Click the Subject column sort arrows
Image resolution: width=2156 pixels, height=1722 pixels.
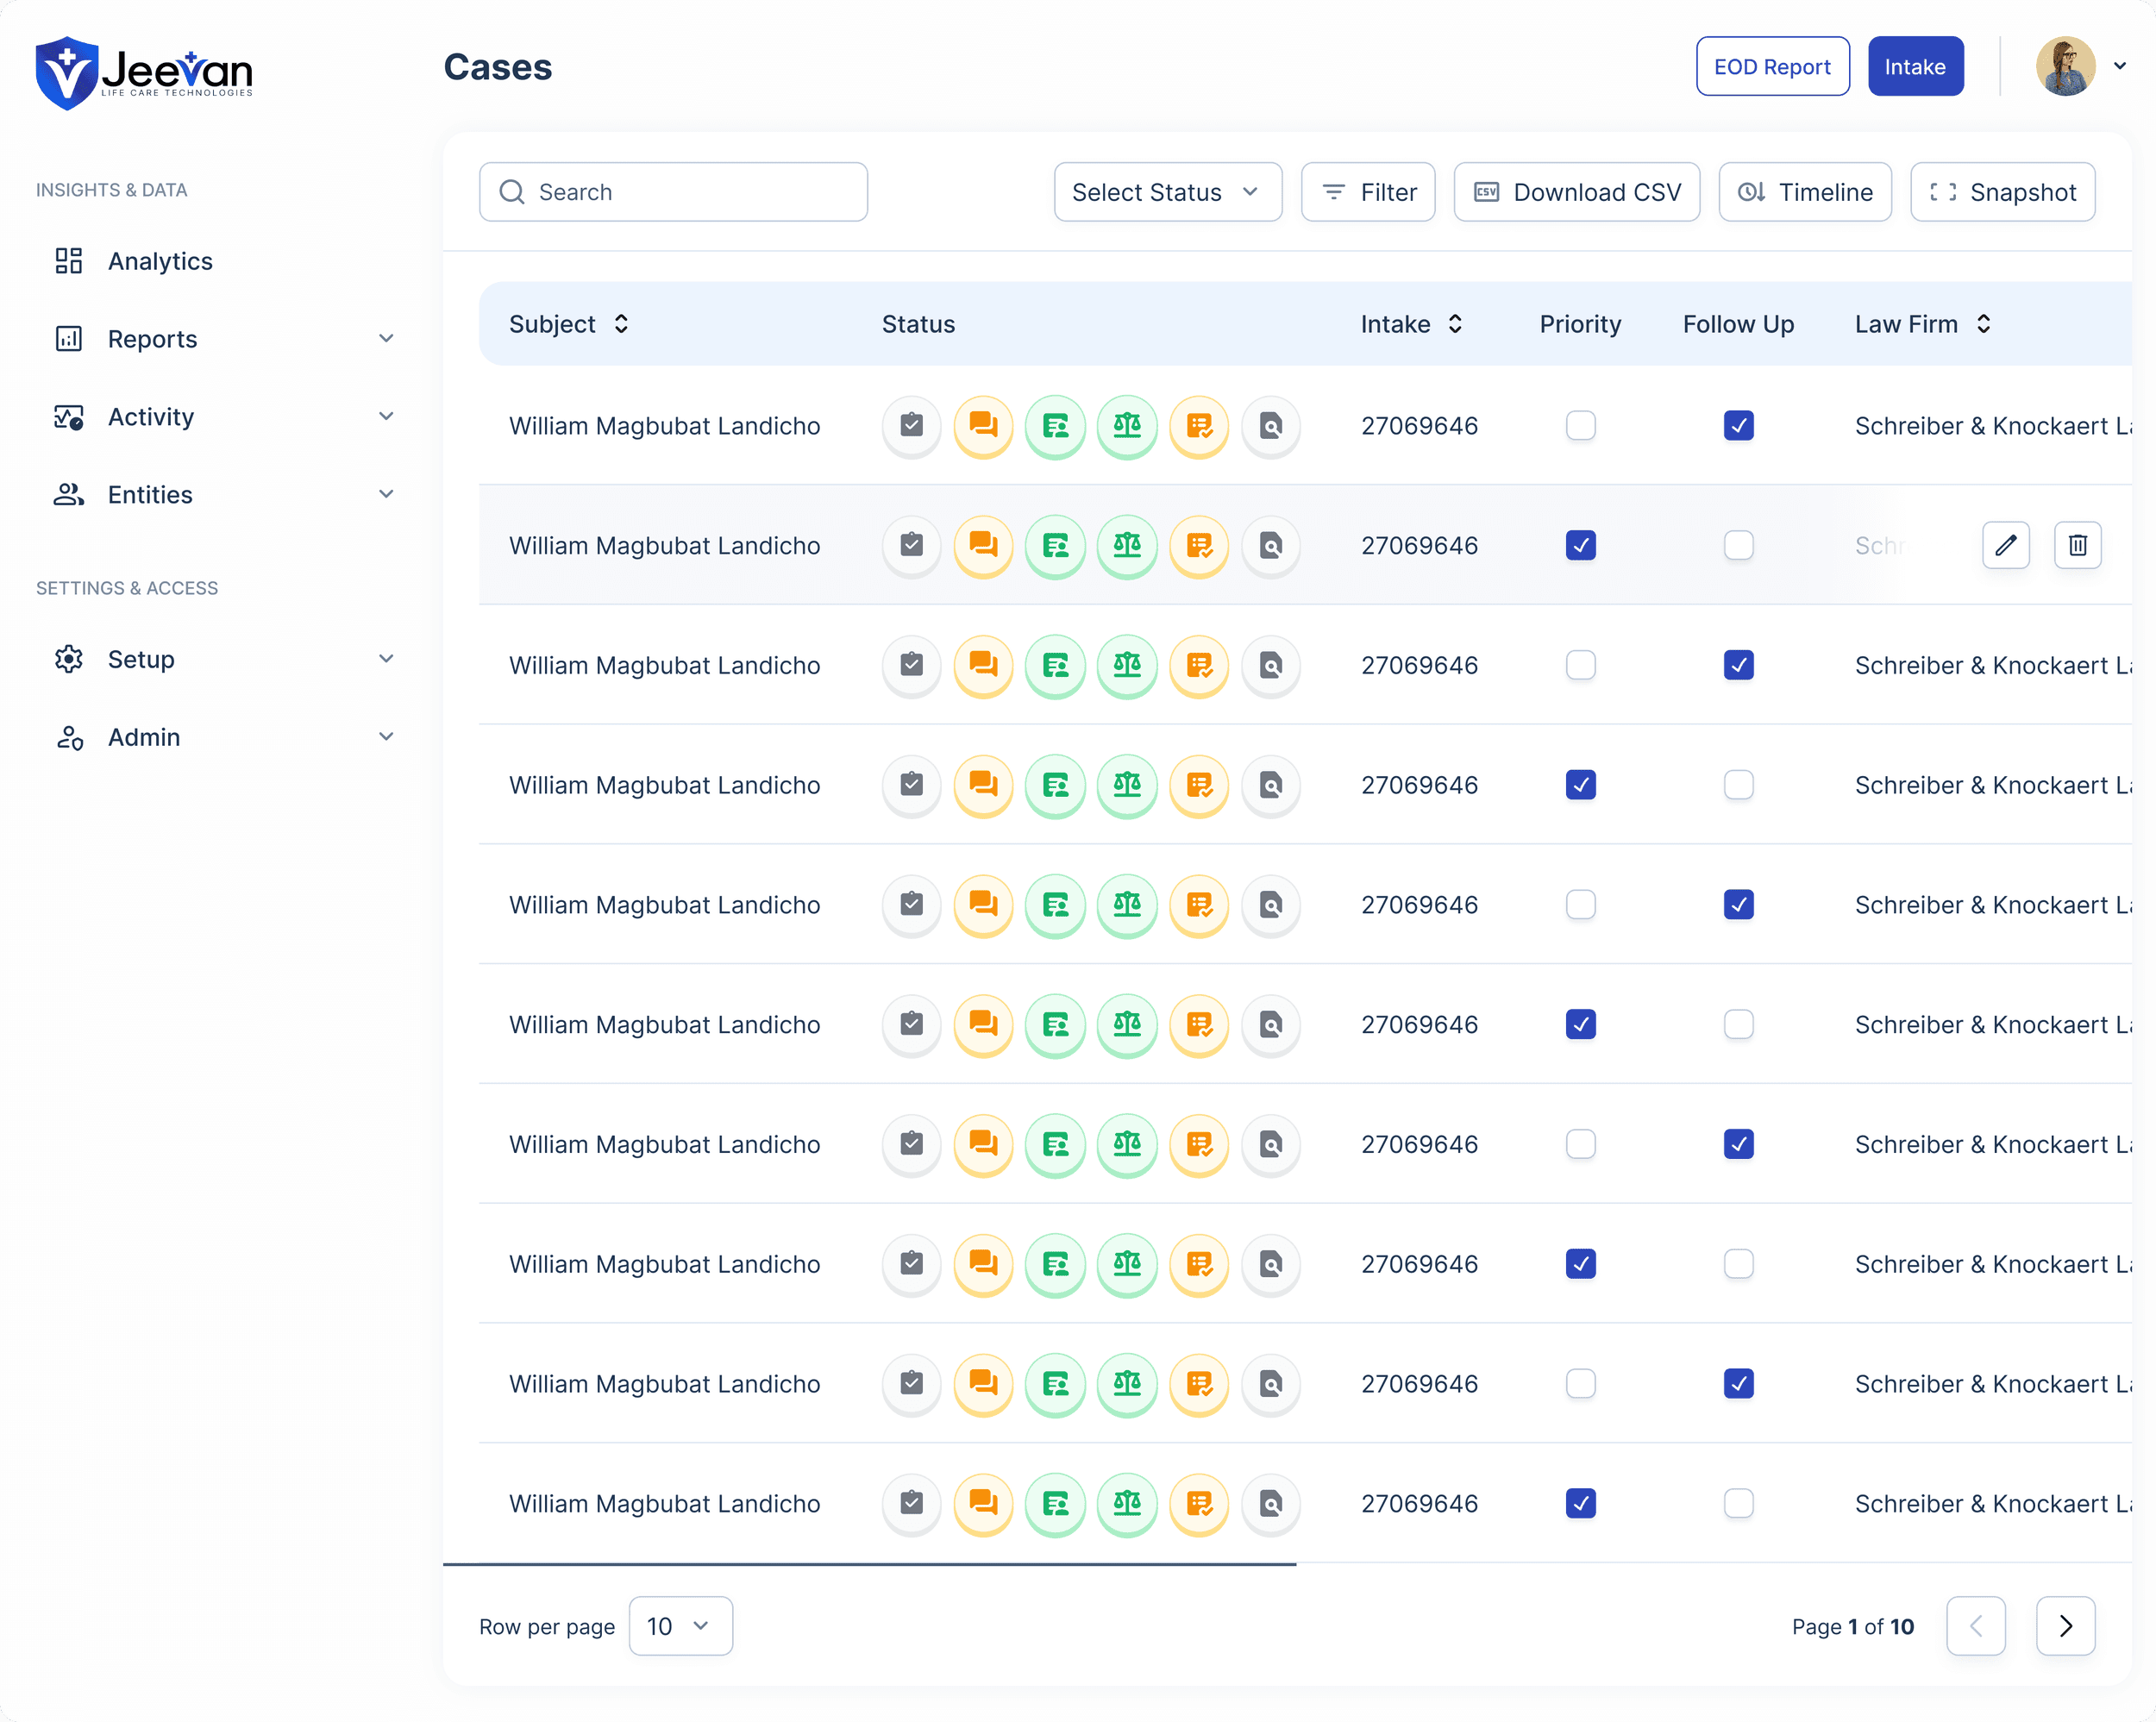[x=621, y=324]
